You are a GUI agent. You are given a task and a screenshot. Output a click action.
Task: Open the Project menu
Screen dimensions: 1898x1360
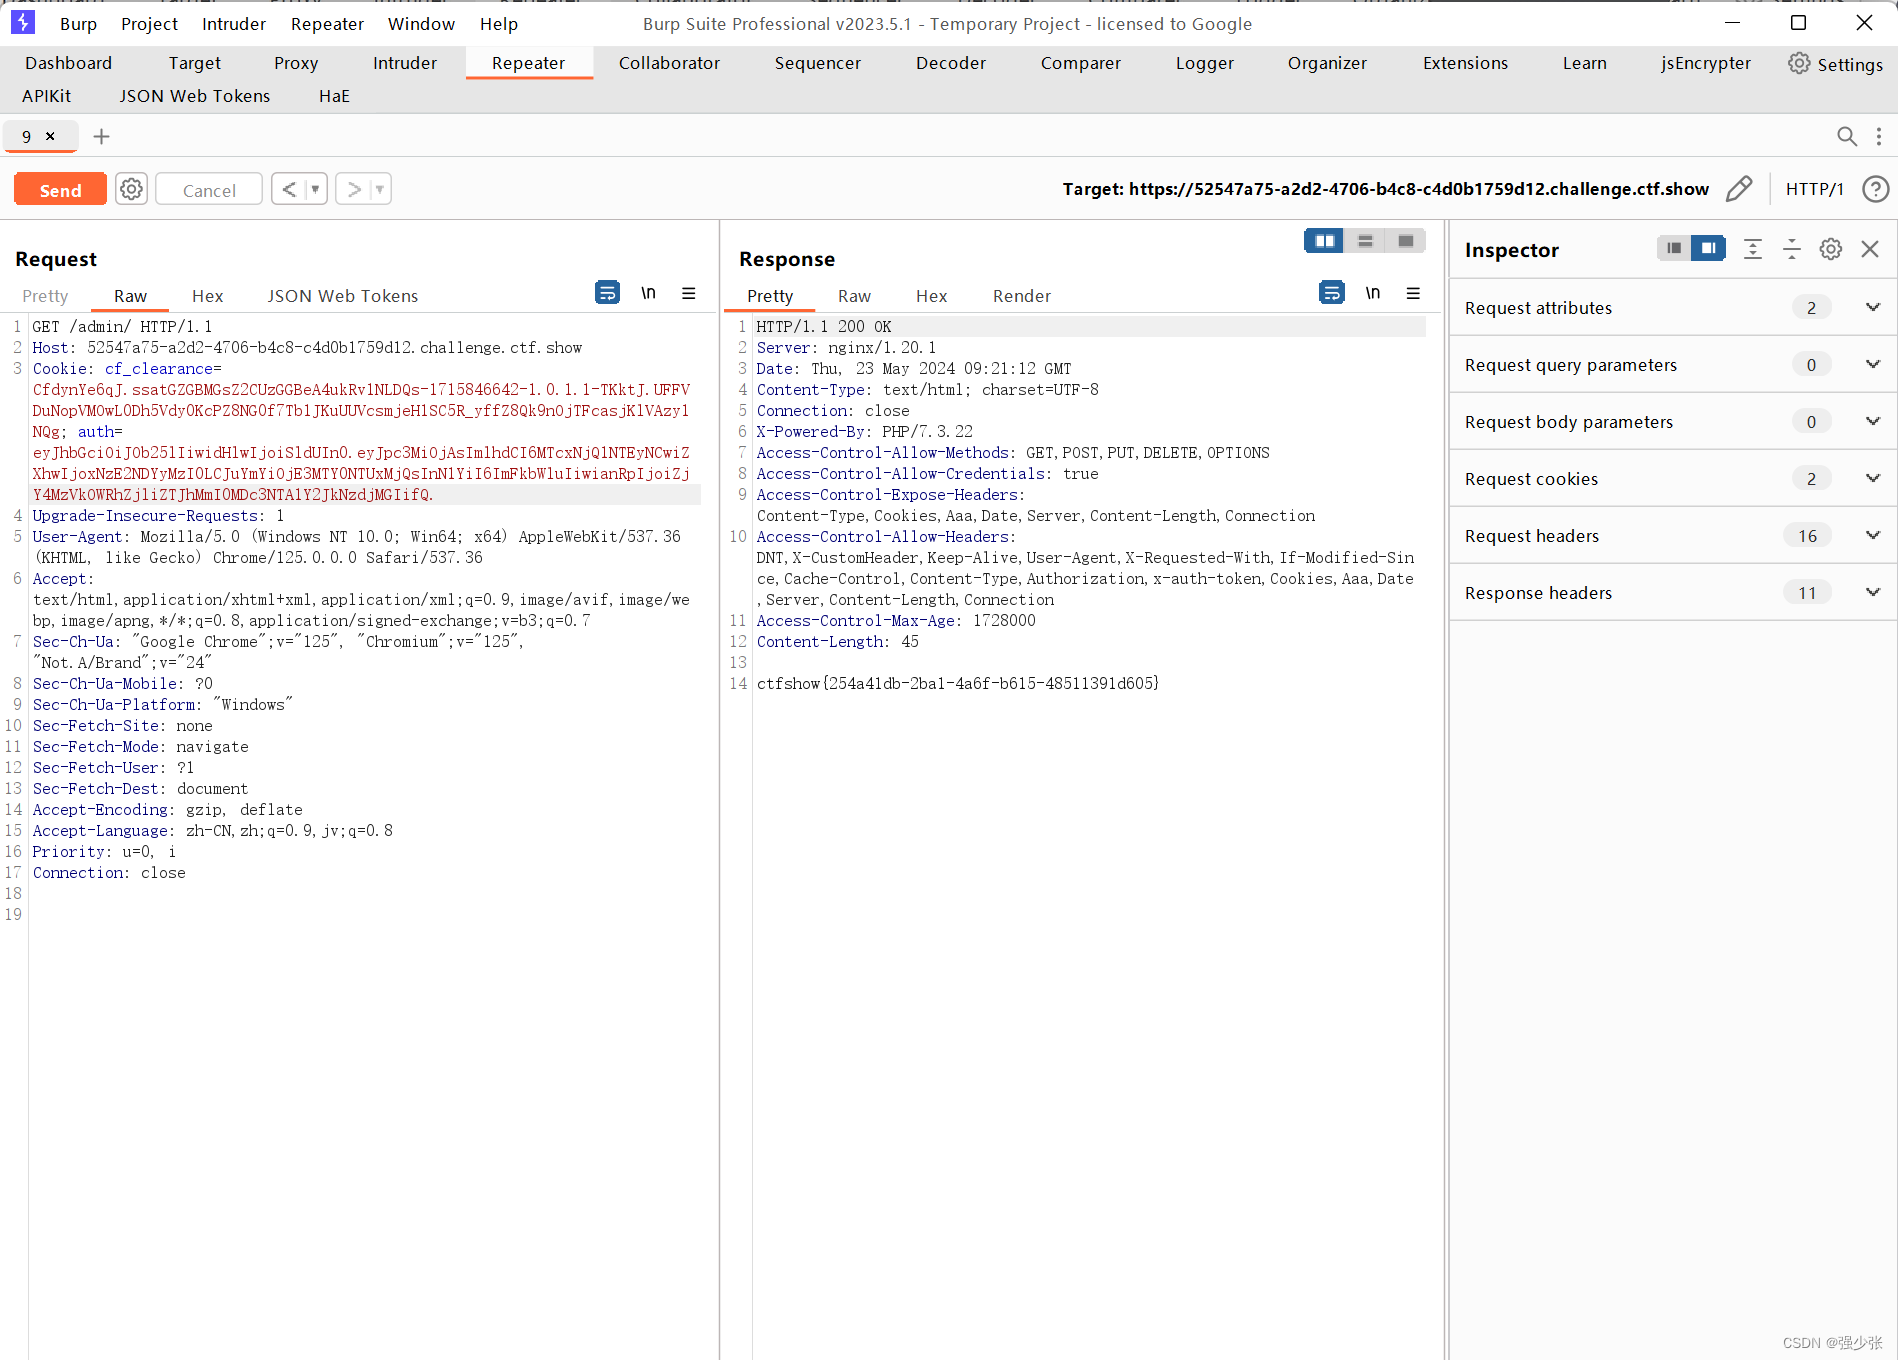(x=149, y=24)
